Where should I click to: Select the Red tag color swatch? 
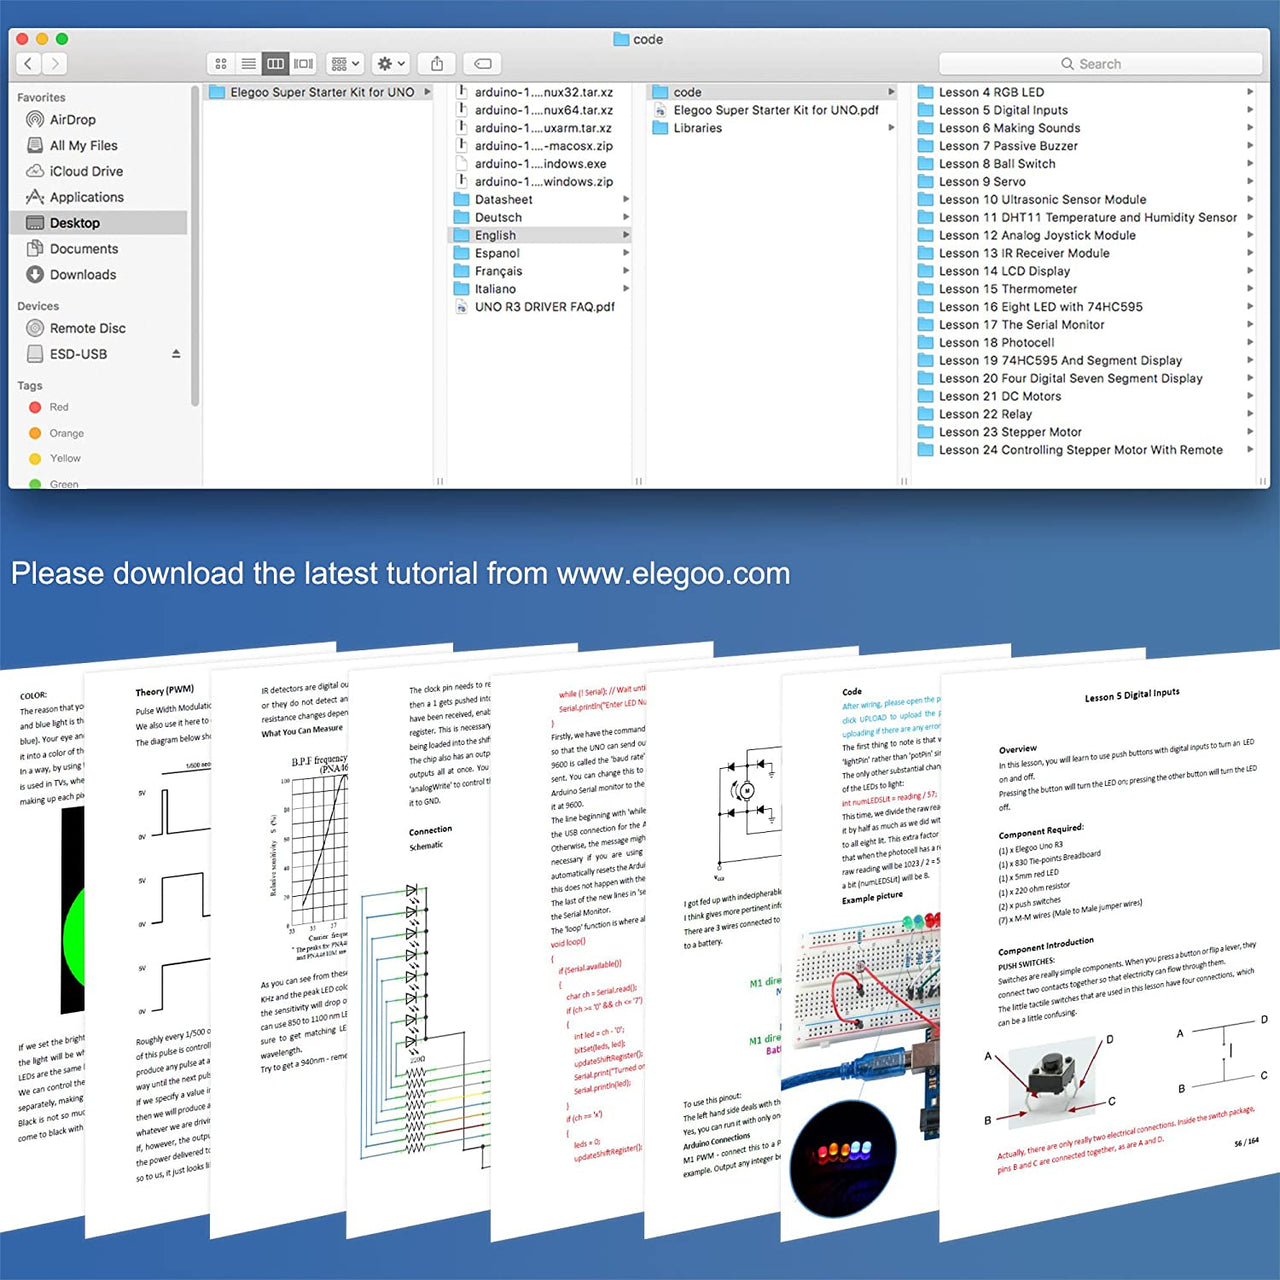36,407
